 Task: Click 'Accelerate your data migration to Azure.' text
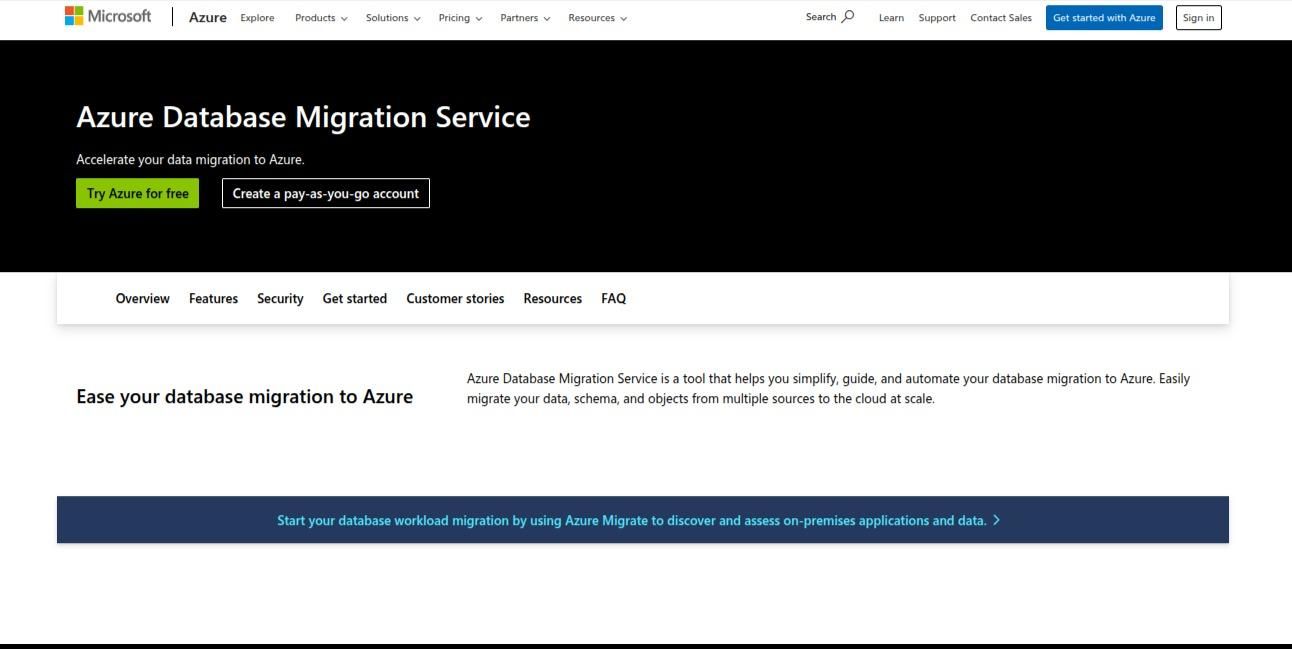click(190, 159)
